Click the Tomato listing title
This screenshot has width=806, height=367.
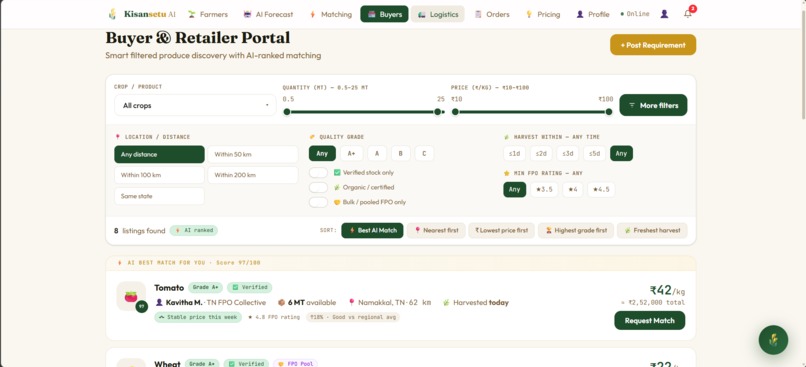169,288
